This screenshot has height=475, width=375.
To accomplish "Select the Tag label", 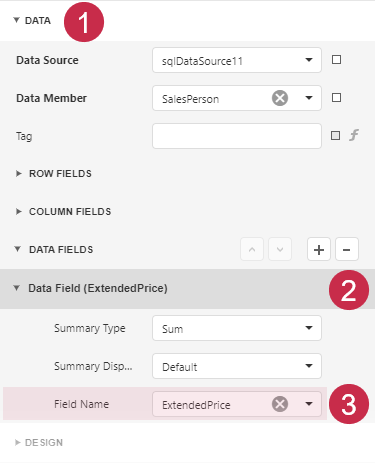I will 24,136.
